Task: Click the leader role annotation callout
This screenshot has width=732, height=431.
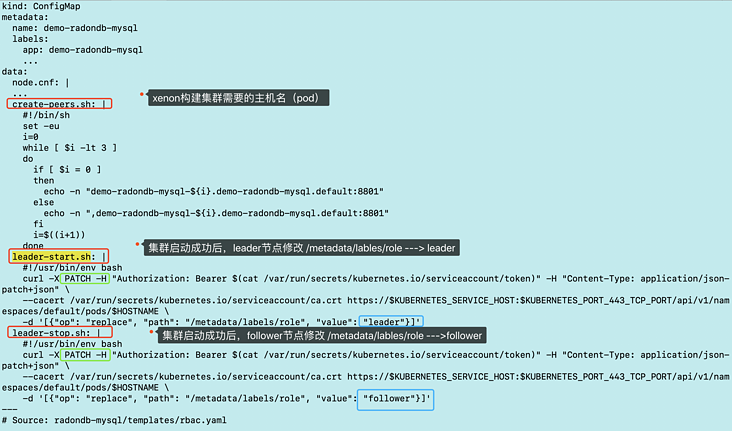Action: [x=302, y=248]
